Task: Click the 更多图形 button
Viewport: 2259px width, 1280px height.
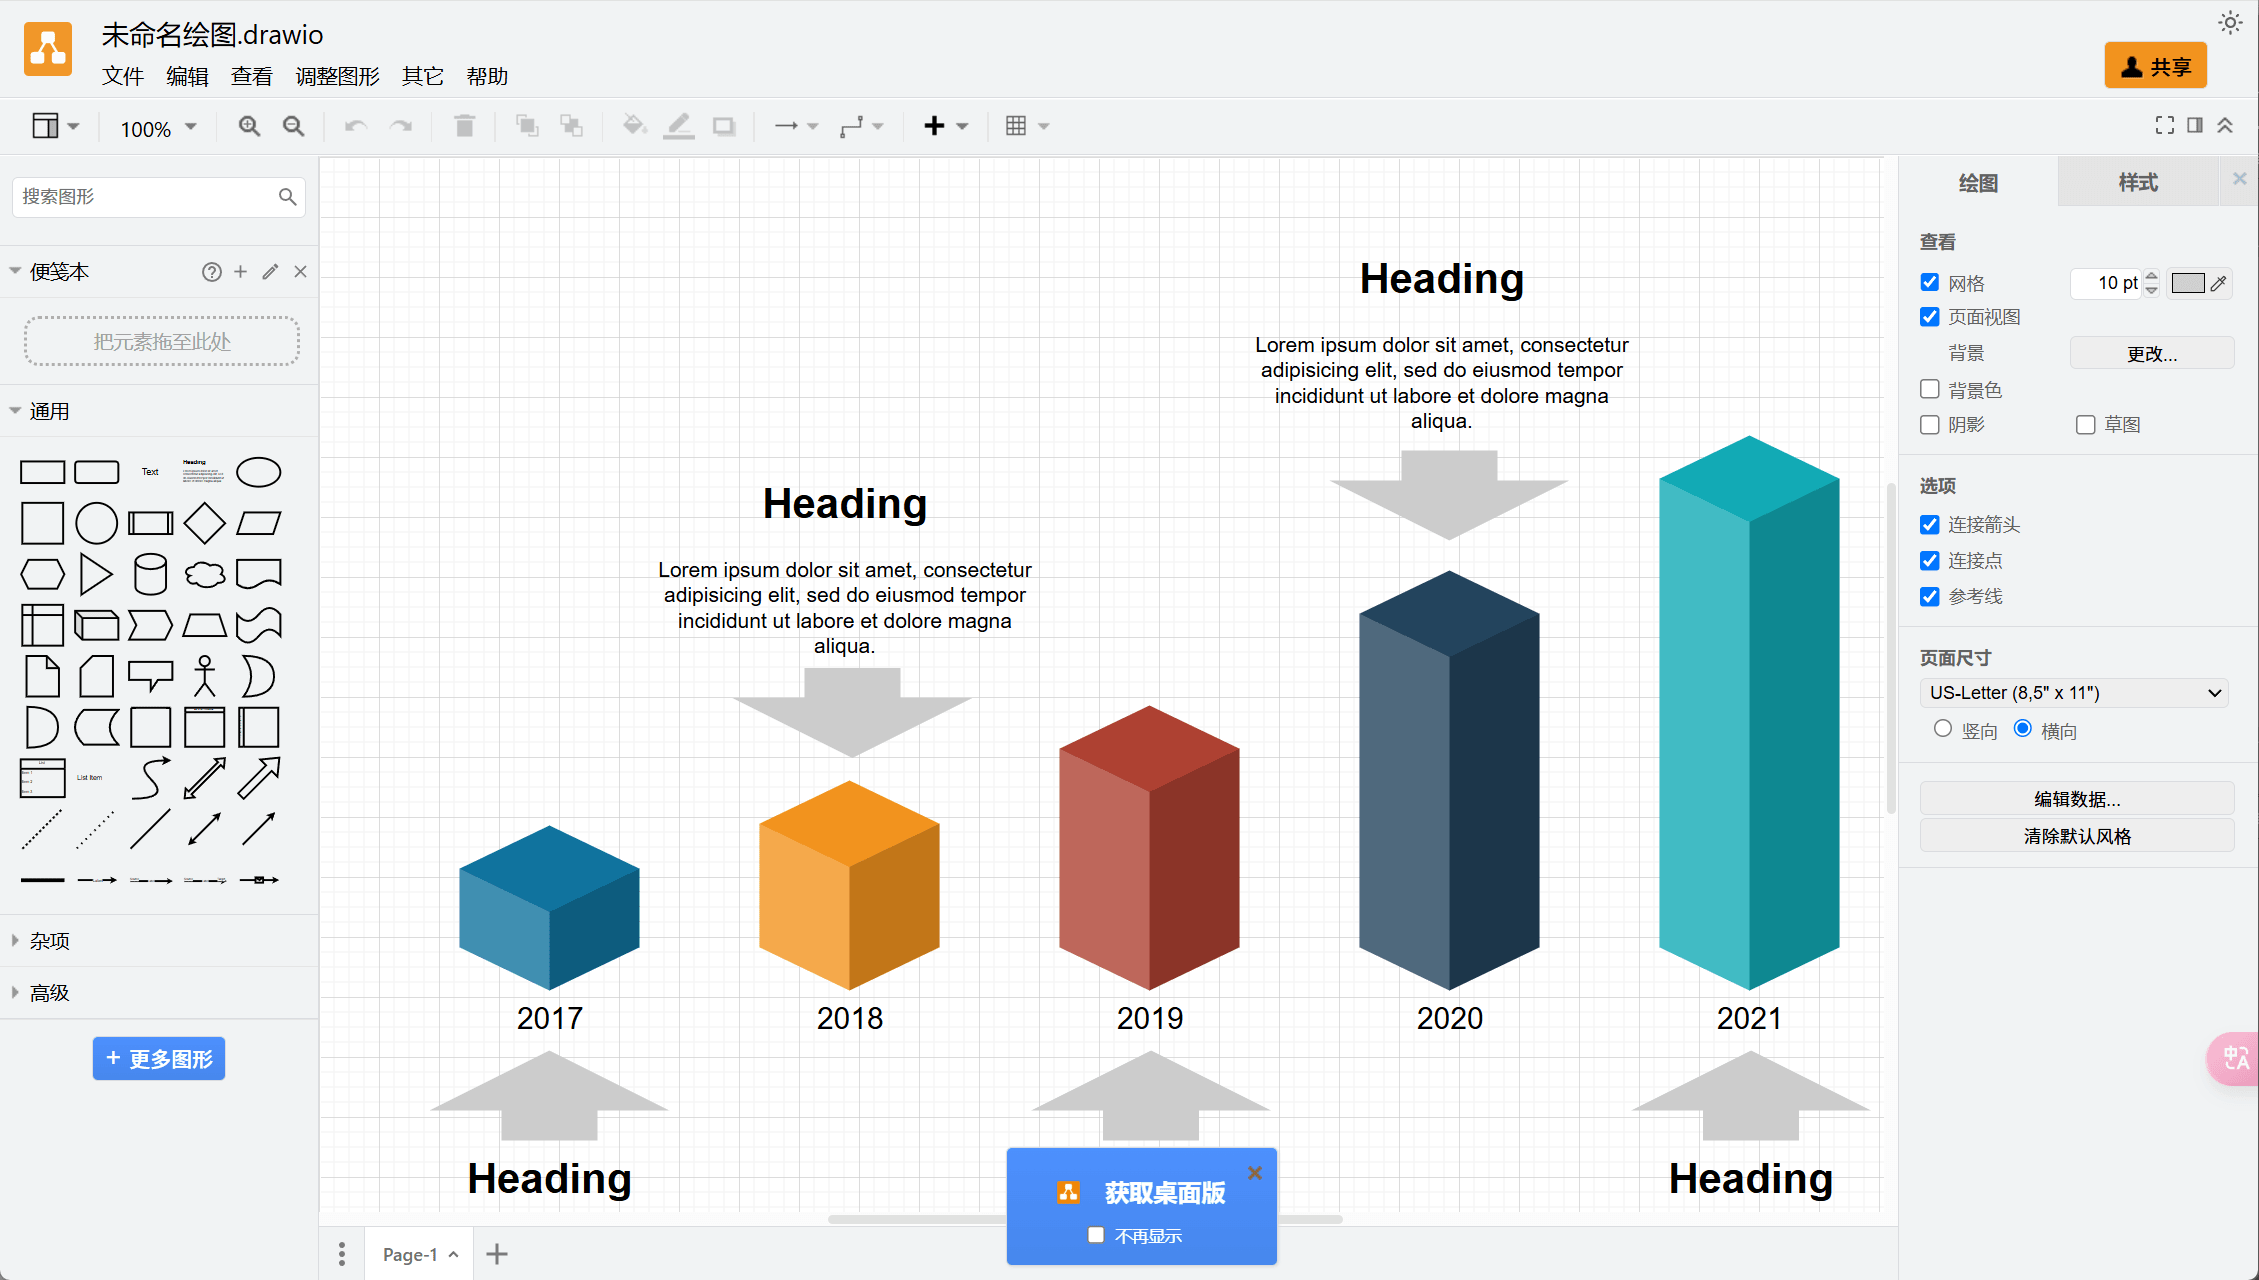Action: coord(158,1058)
